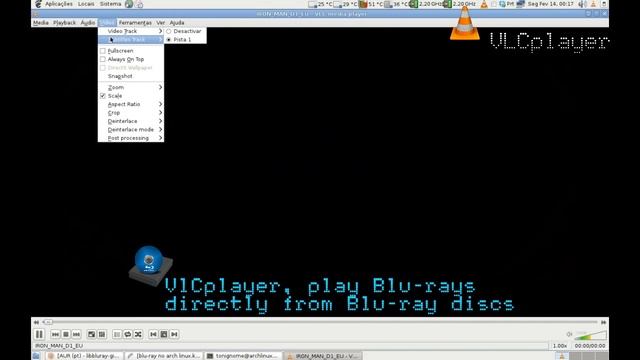Click the seek bar handle
Screen dimensions: 640x360
[47, 322]
